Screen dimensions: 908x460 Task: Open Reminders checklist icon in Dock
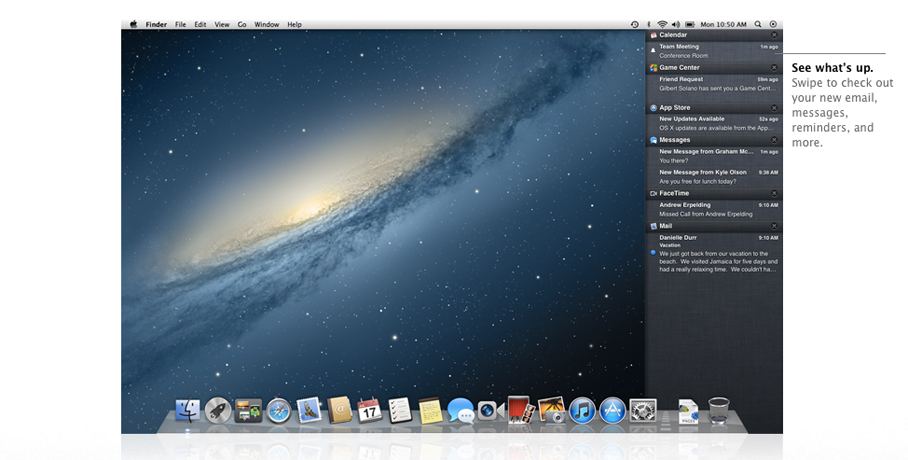pos(400,410)
